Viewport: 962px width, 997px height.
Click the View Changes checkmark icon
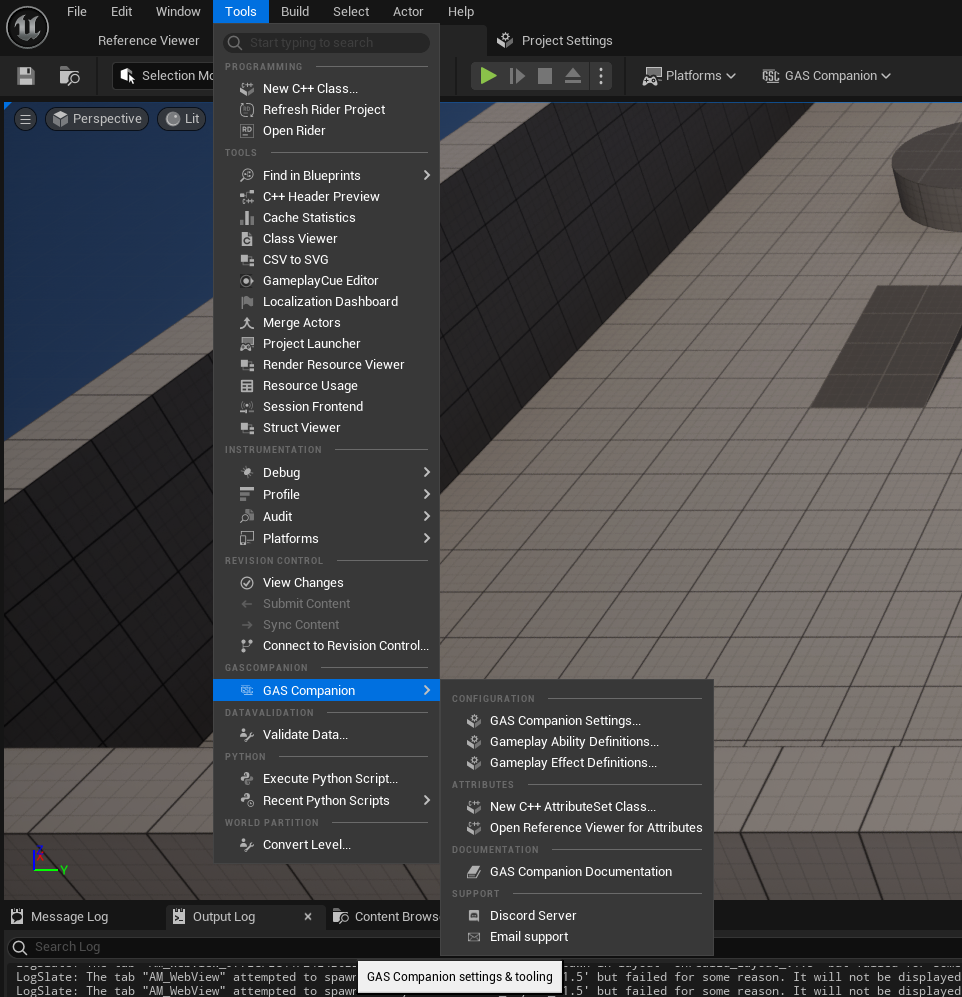(247, 582)
